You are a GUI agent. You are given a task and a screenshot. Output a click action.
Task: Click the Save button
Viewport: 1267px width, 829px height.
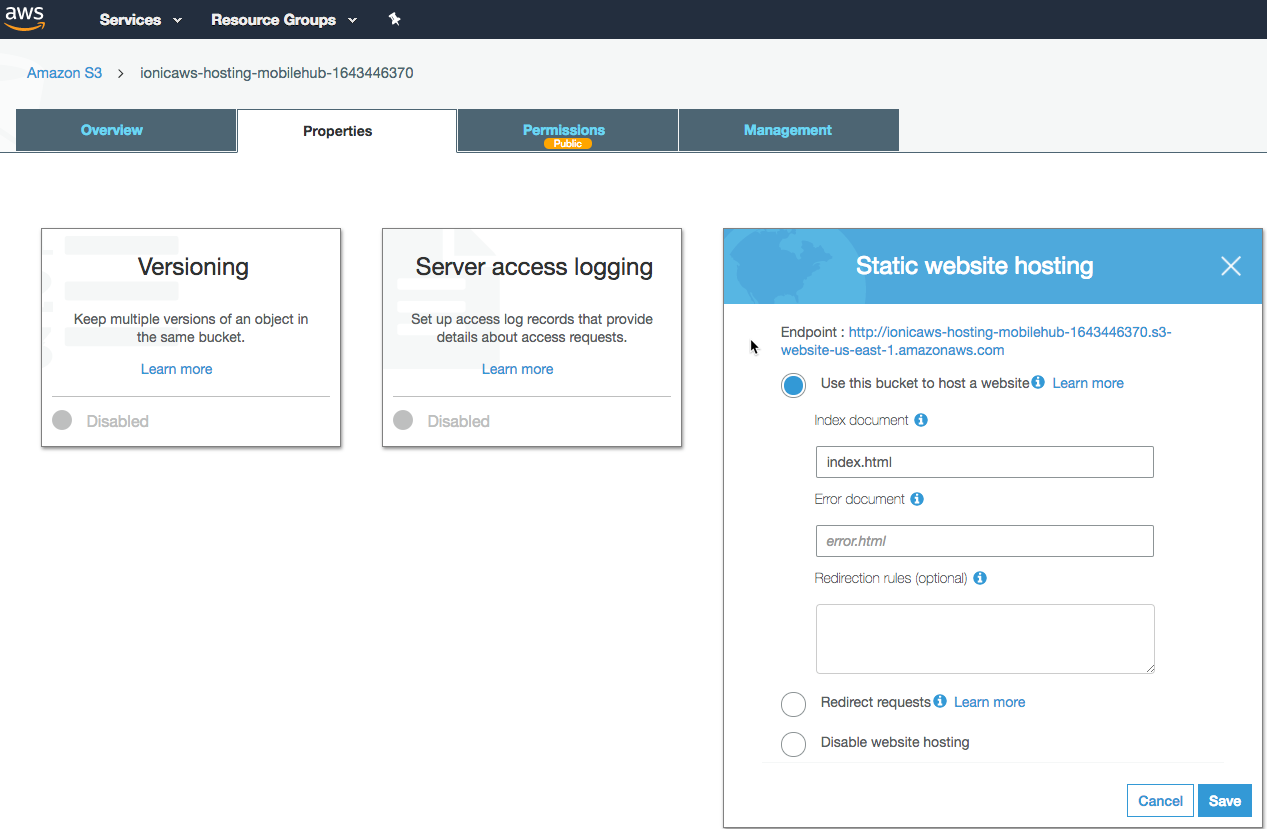[1225, 801]
